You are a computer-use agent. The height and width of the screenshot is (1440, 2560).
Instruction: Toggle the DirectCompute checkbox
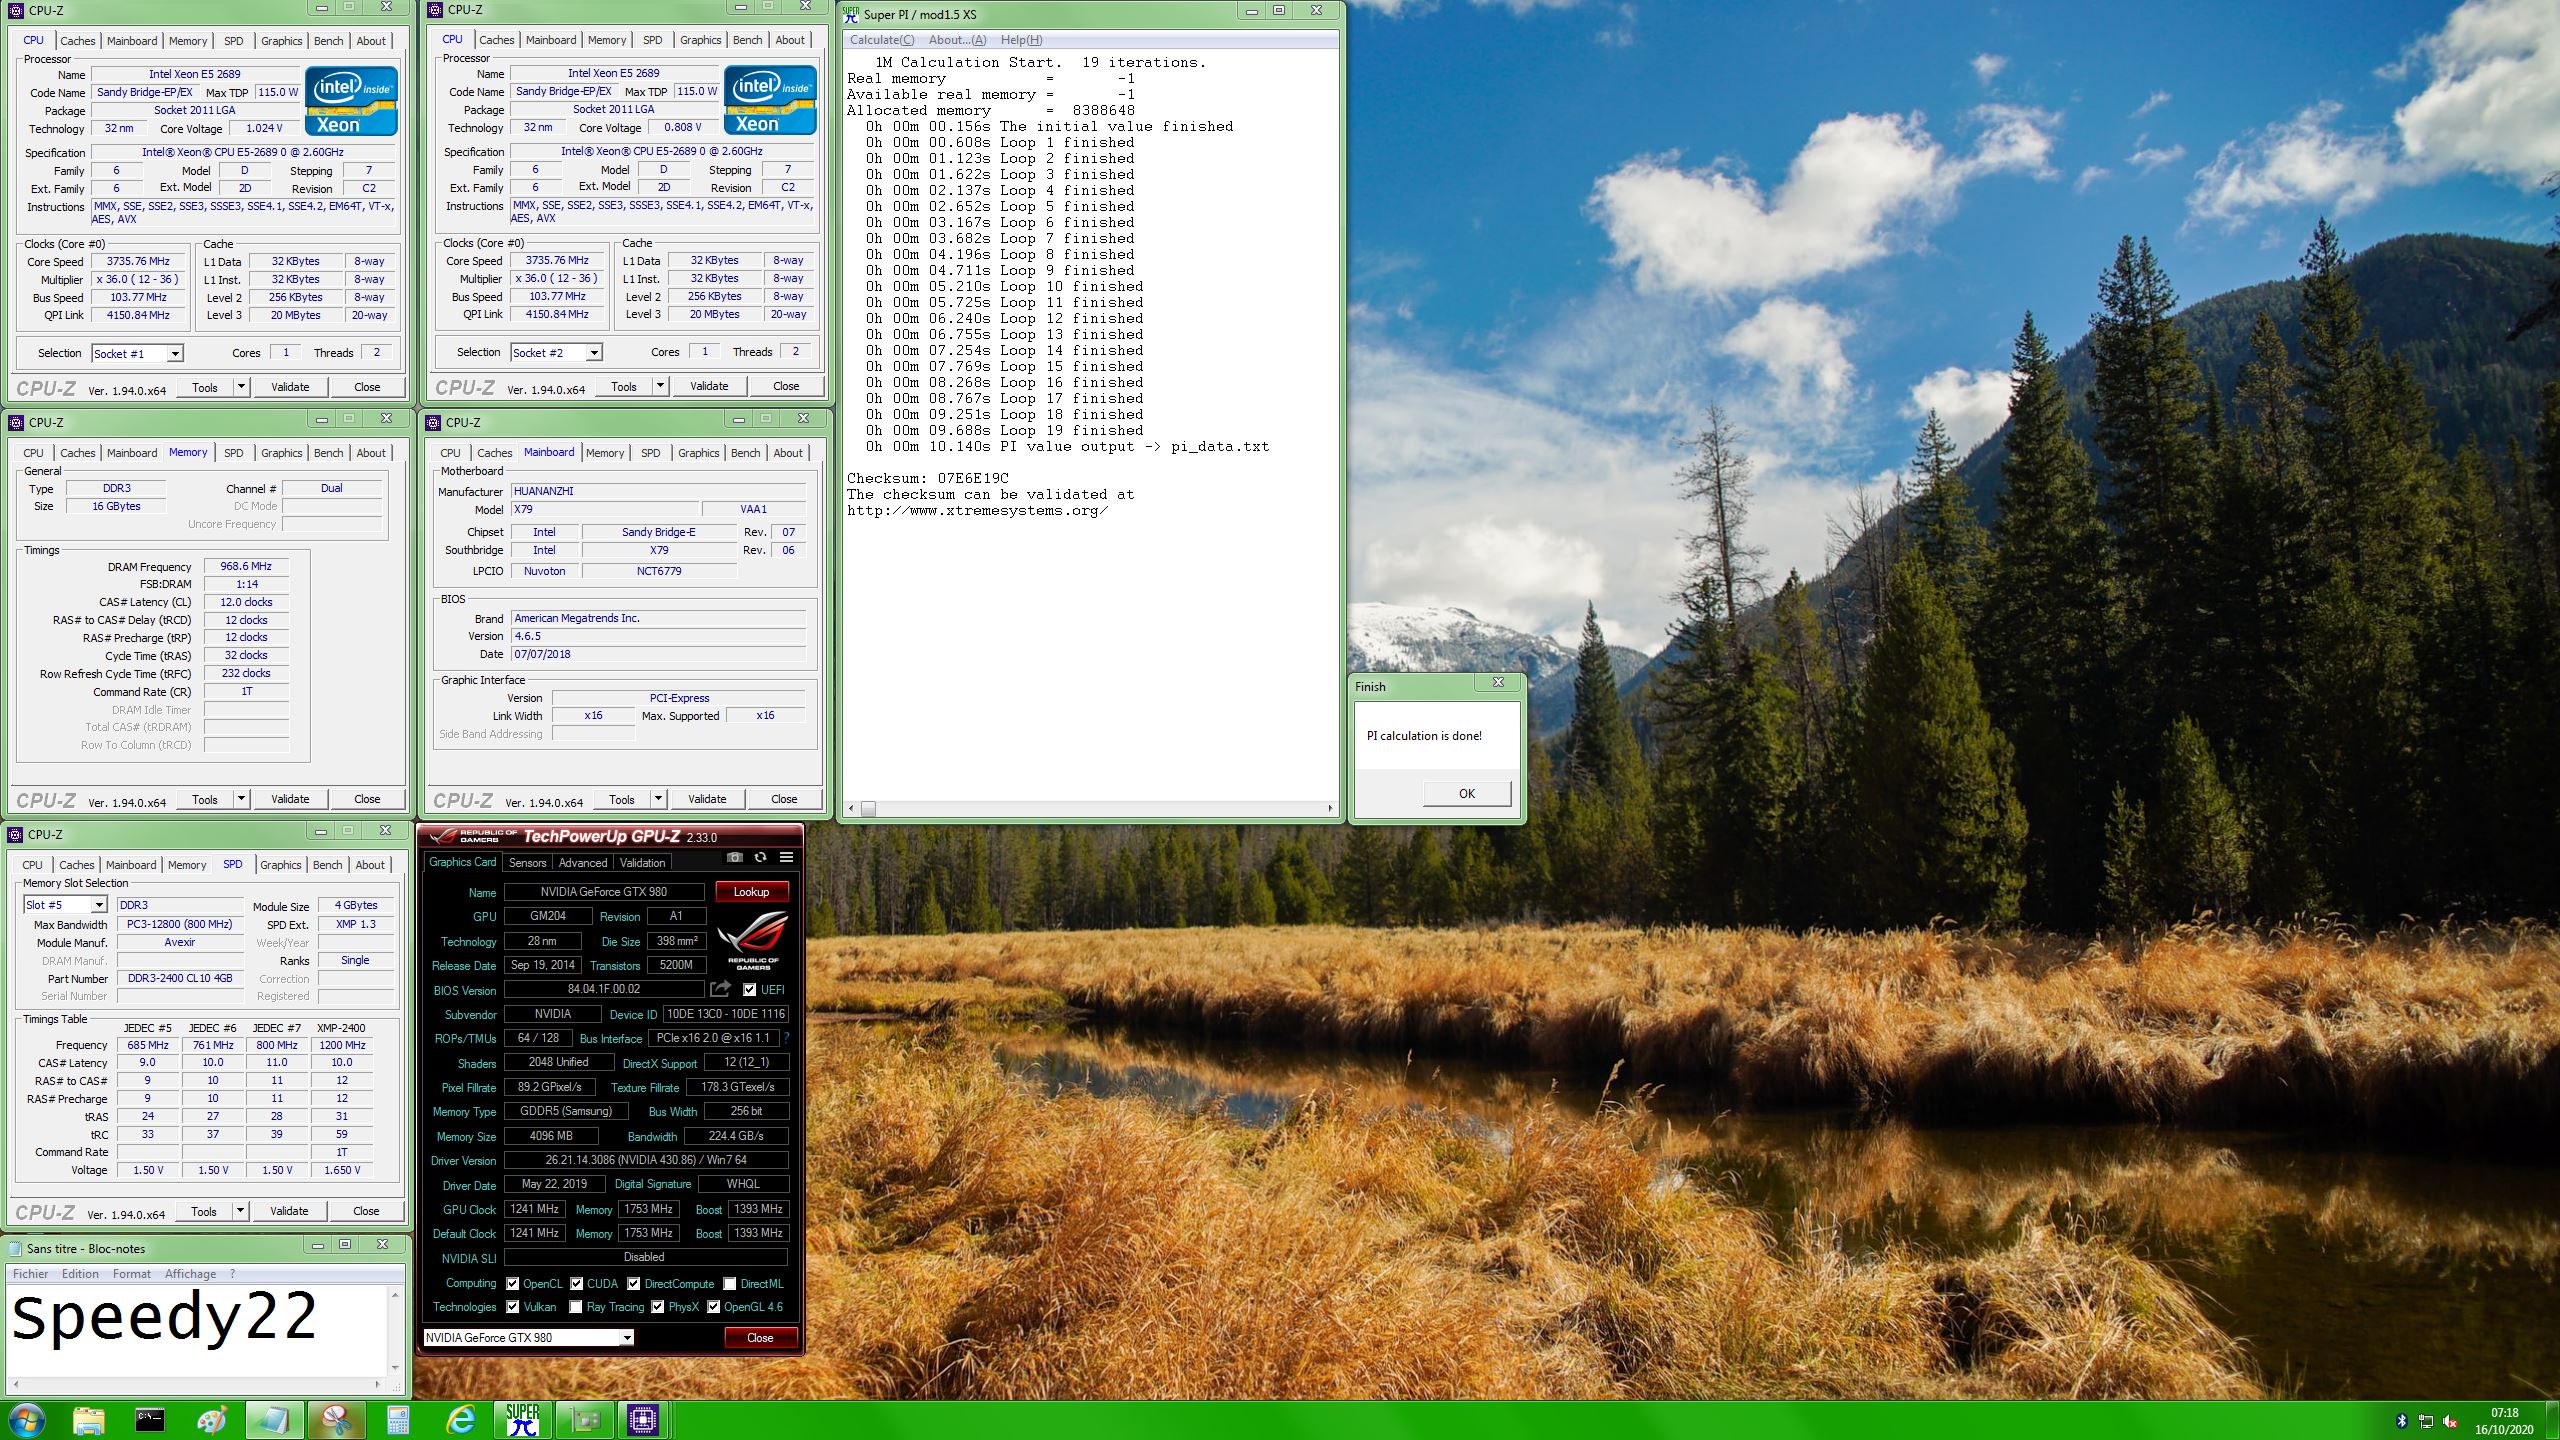[634, 1284]
